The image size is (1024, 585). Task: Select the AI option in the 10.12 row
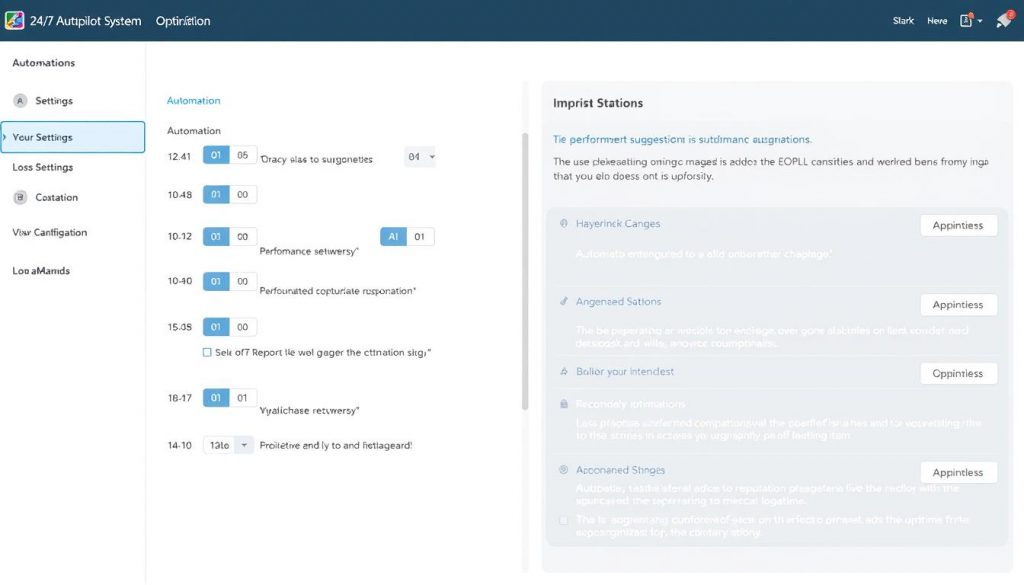point(393,237)
